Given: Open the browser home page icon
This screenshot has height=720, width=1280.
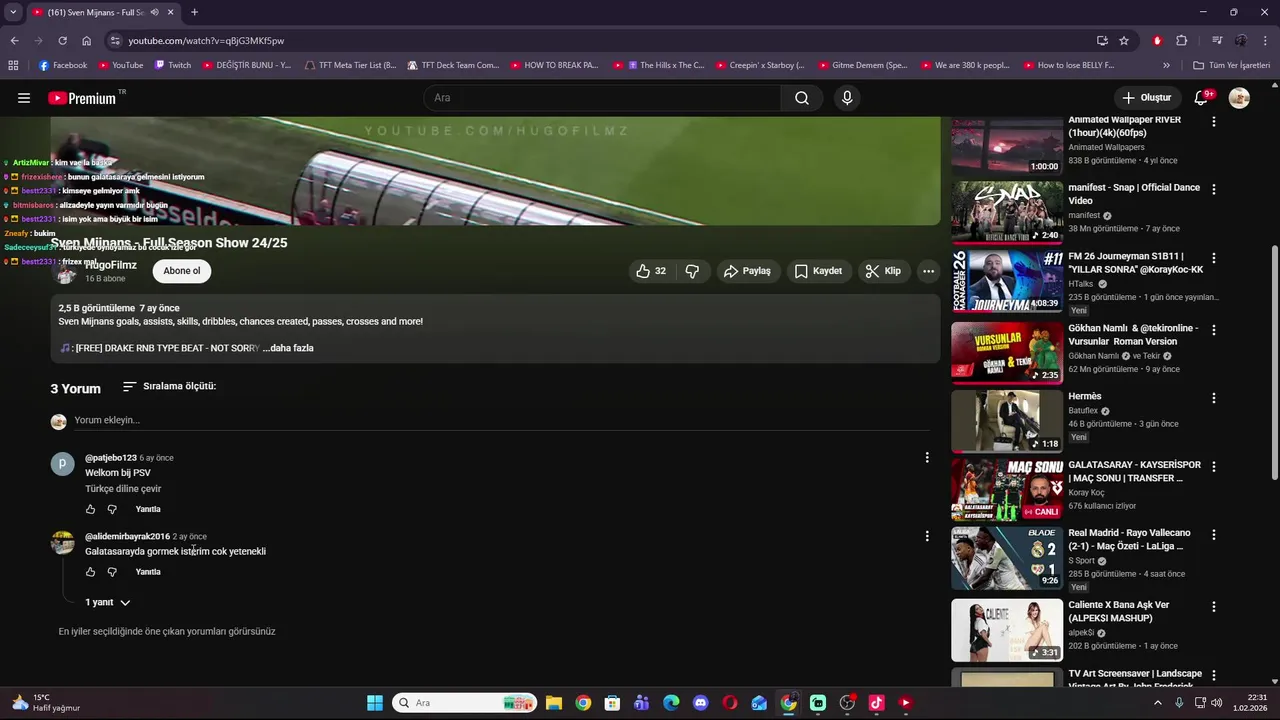Looking at the screenshot, I should pos(87,41).
